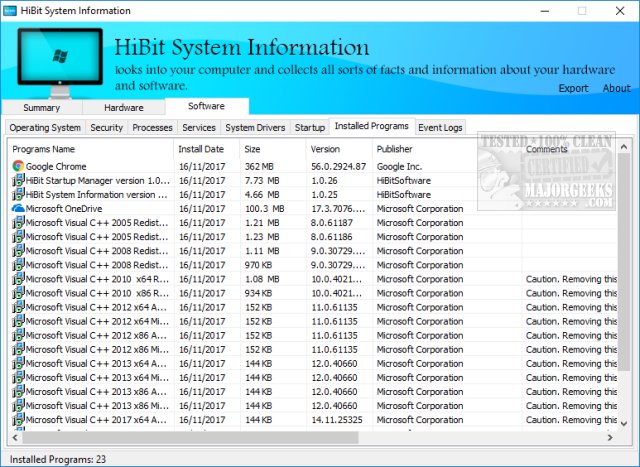Open the Processes tab
The width and height of the screenshot is (640, 467).
pyautogui.click(x=152, y=128)
